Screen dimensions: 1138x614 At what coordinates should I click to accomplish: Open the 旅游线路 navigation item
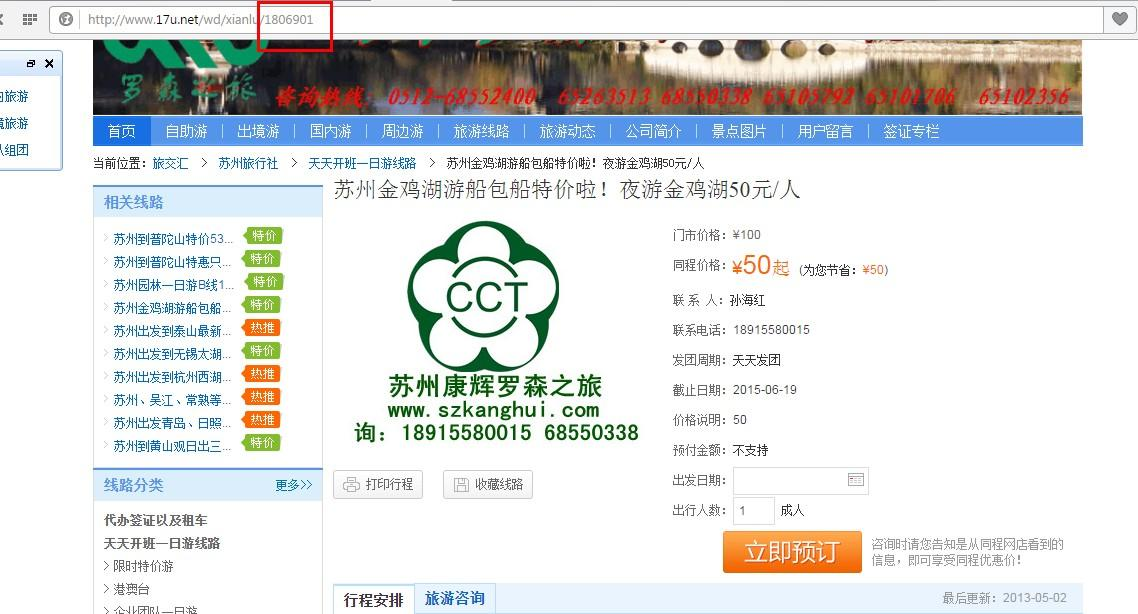pos(481,131)
